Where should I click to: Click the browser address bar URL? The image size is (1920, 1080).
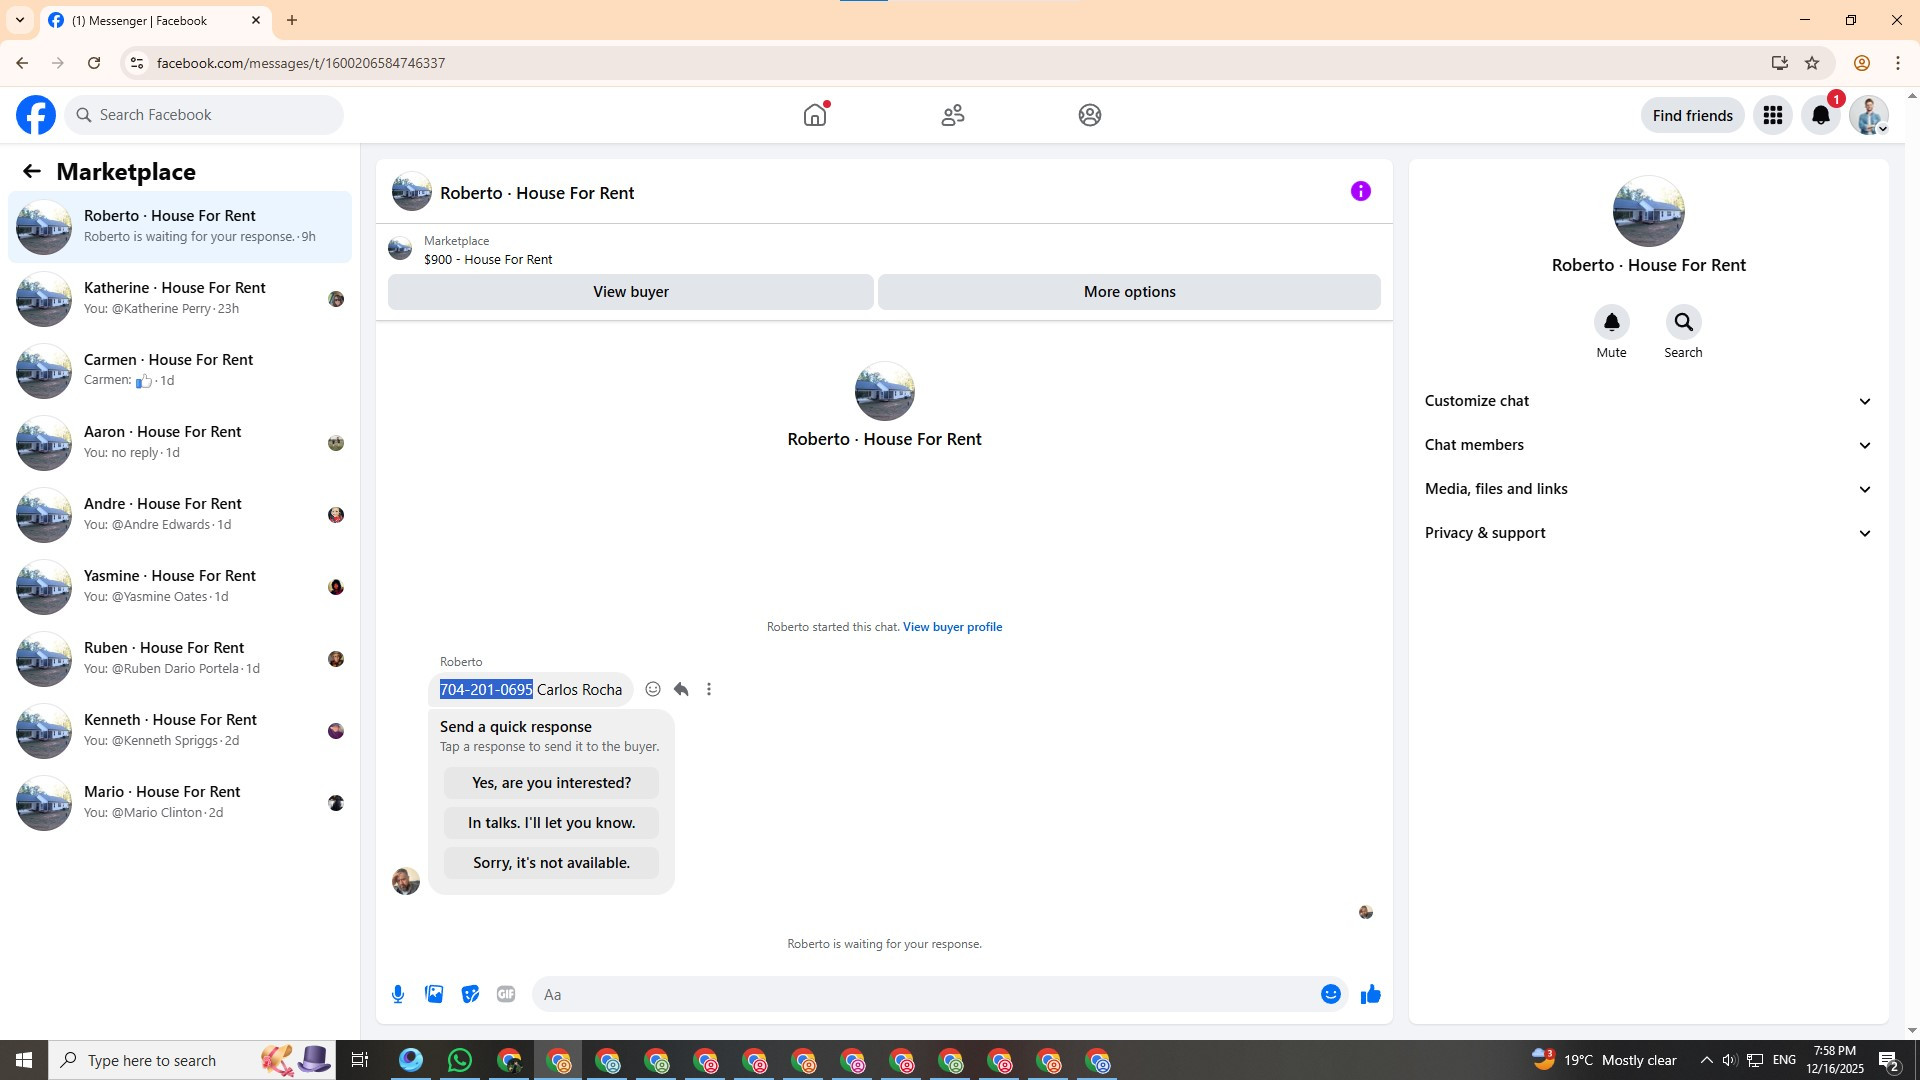coord(301,63)
